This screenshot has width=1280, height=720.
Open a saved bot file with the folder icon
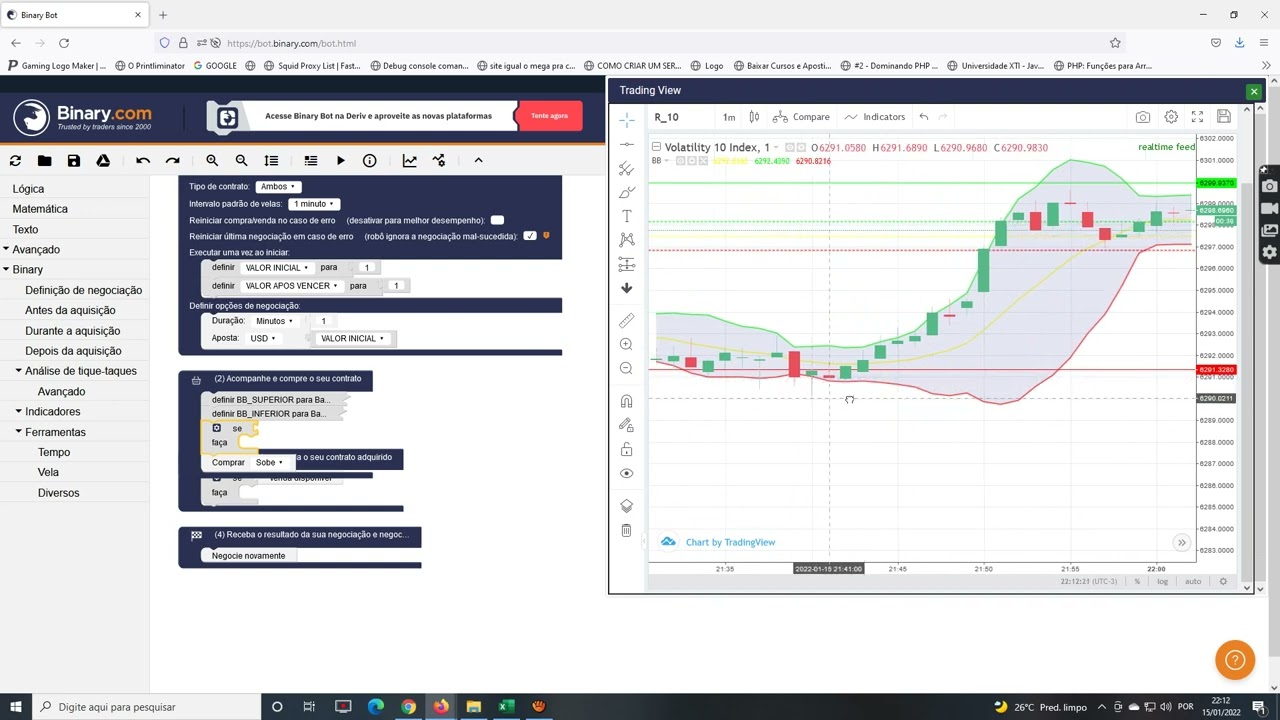44,160
